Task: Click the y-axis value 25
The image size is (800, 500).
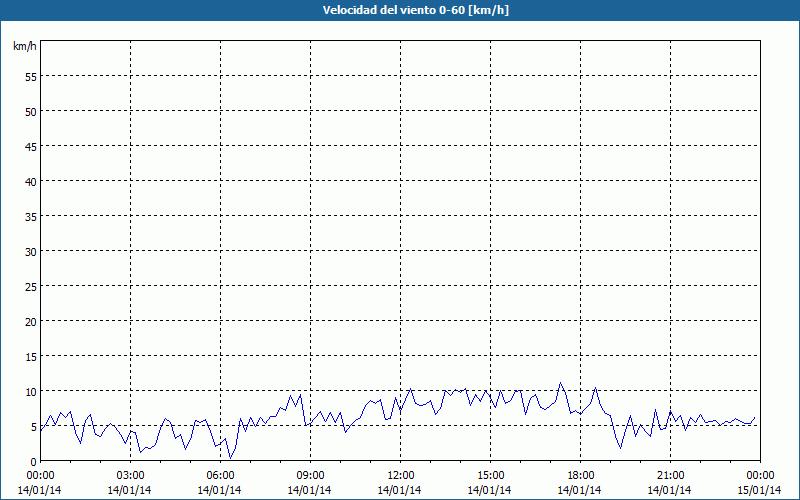Action: point(31,287)
